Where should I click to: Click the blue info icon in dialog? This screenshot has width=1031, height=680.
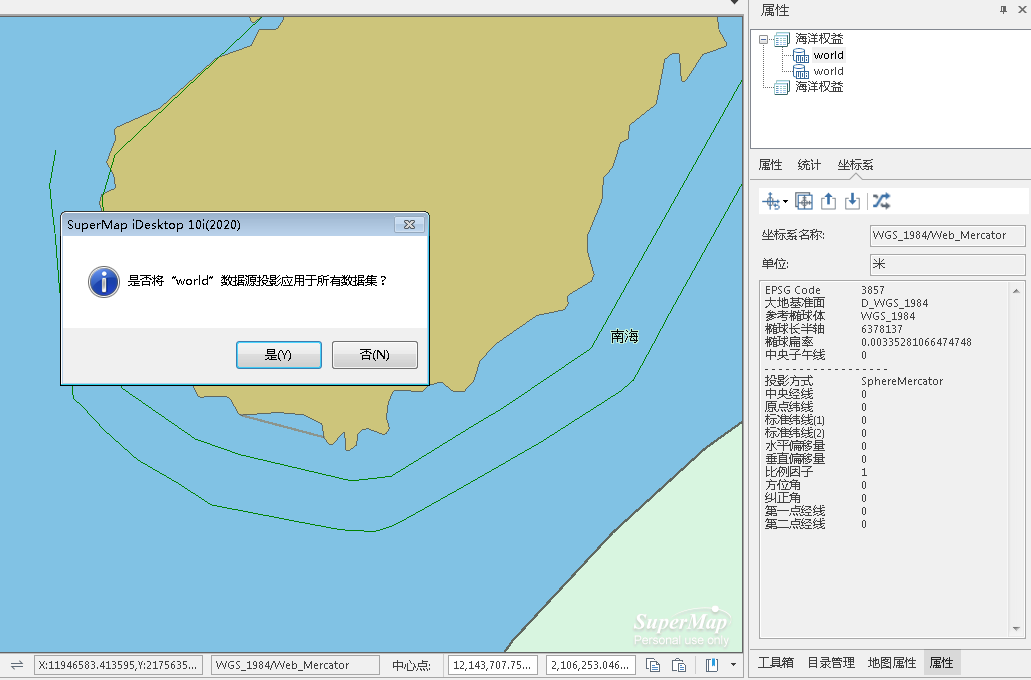(104, 282)
